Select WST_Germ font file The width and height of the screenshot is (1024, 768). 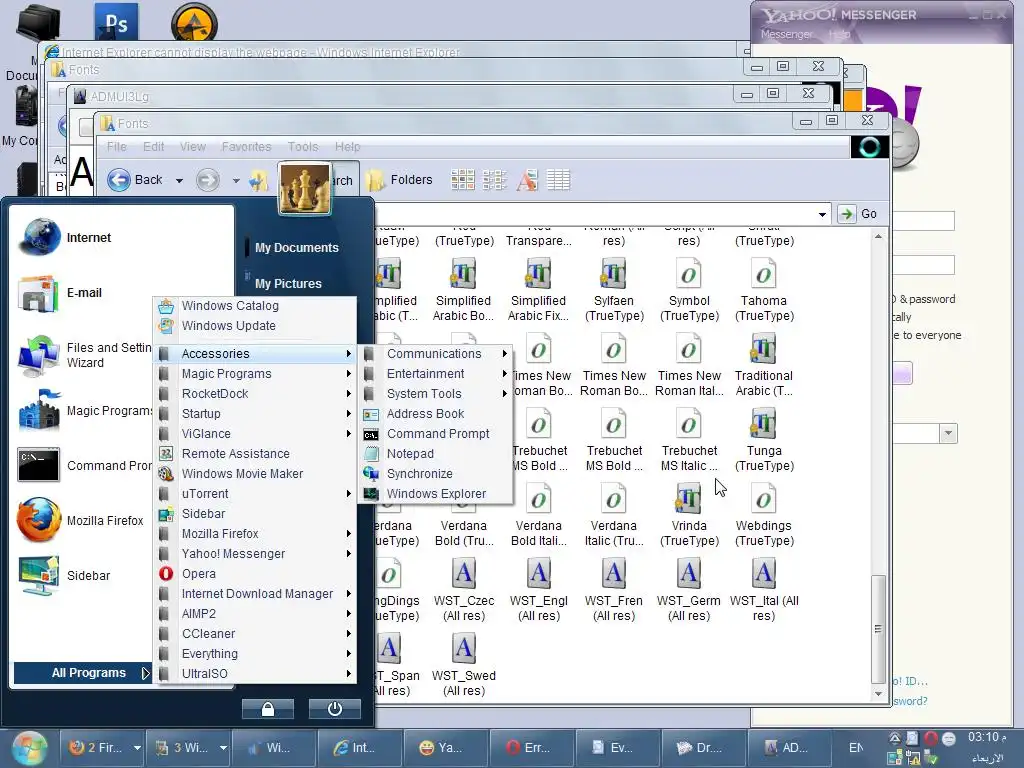(x=689, y=590)
